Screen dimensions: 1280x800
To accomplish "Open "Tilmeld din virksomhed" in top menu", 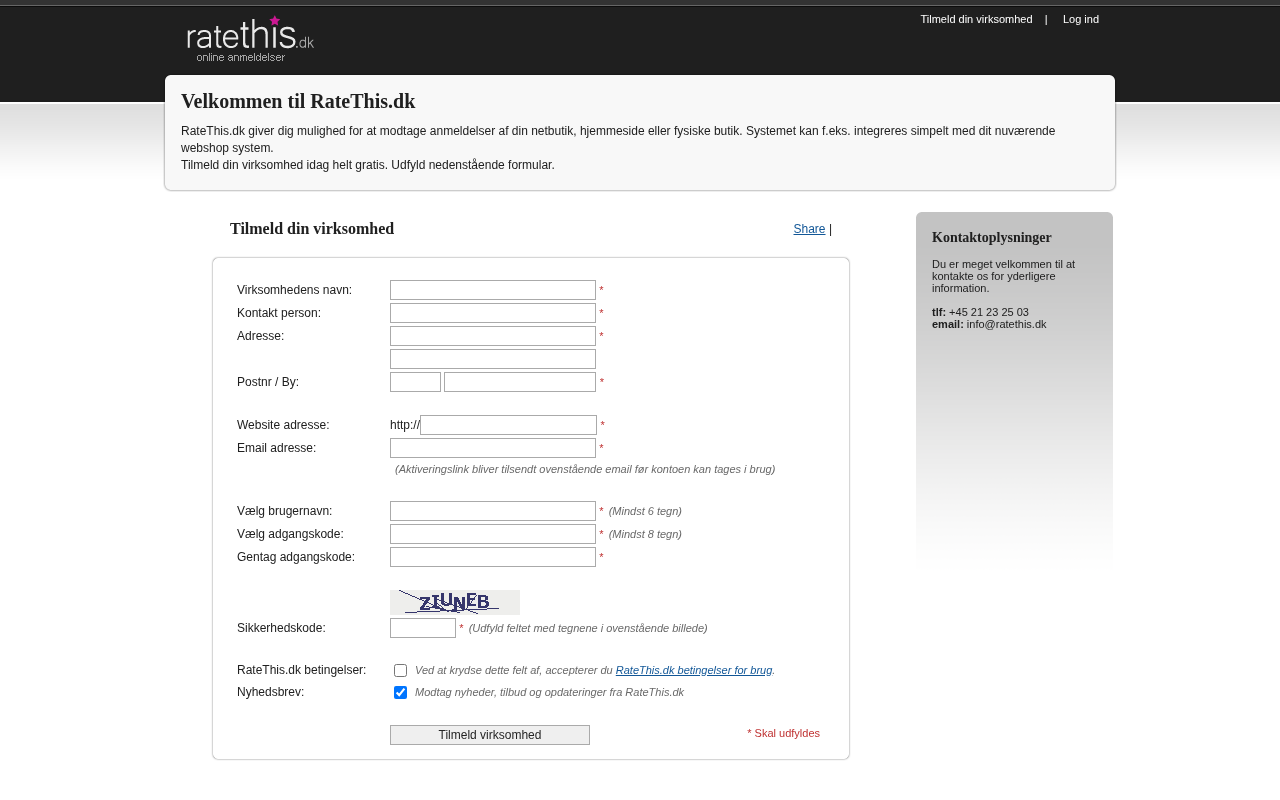I will pos(976,19).
